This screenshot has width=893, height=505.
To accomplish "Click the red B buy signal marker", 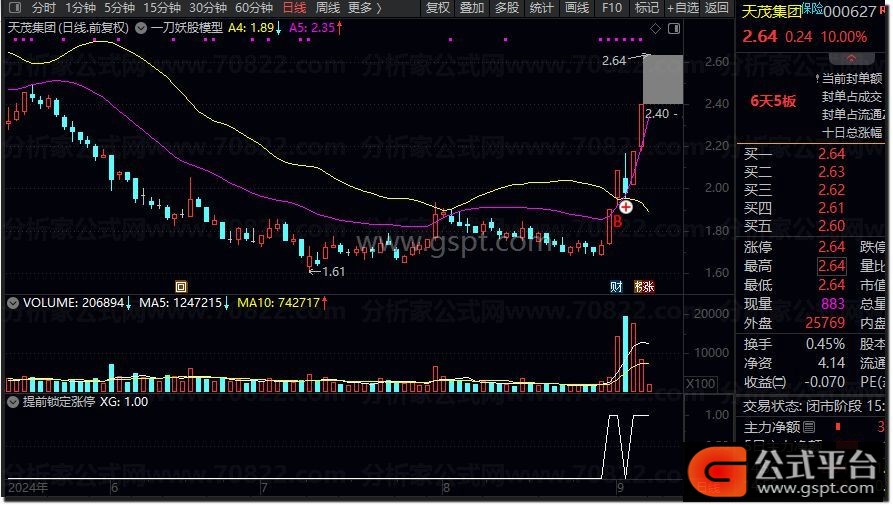I will pyautogui.click(x=617, y=221).
